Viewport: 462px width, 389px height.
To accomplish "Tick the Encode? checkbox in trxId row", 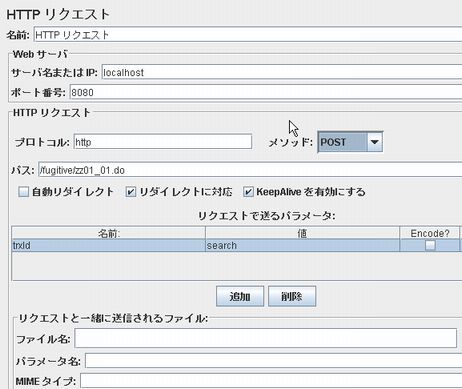I will (x=430, y=245).
